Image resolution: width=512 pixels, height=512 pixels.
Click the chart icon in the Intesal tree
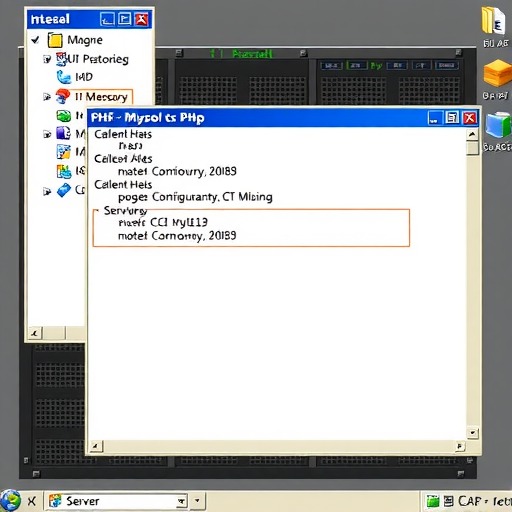tap(64, 171)
